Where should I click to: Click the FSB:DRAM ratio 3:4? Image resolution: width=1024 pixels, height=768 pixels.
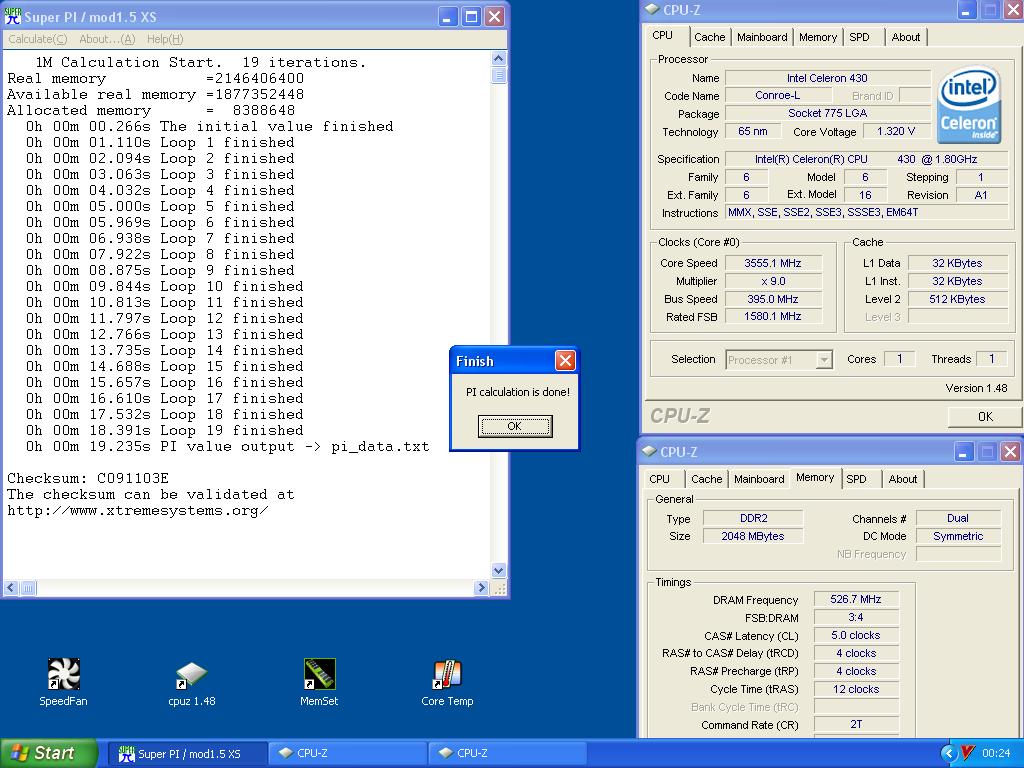pos(856,617)
